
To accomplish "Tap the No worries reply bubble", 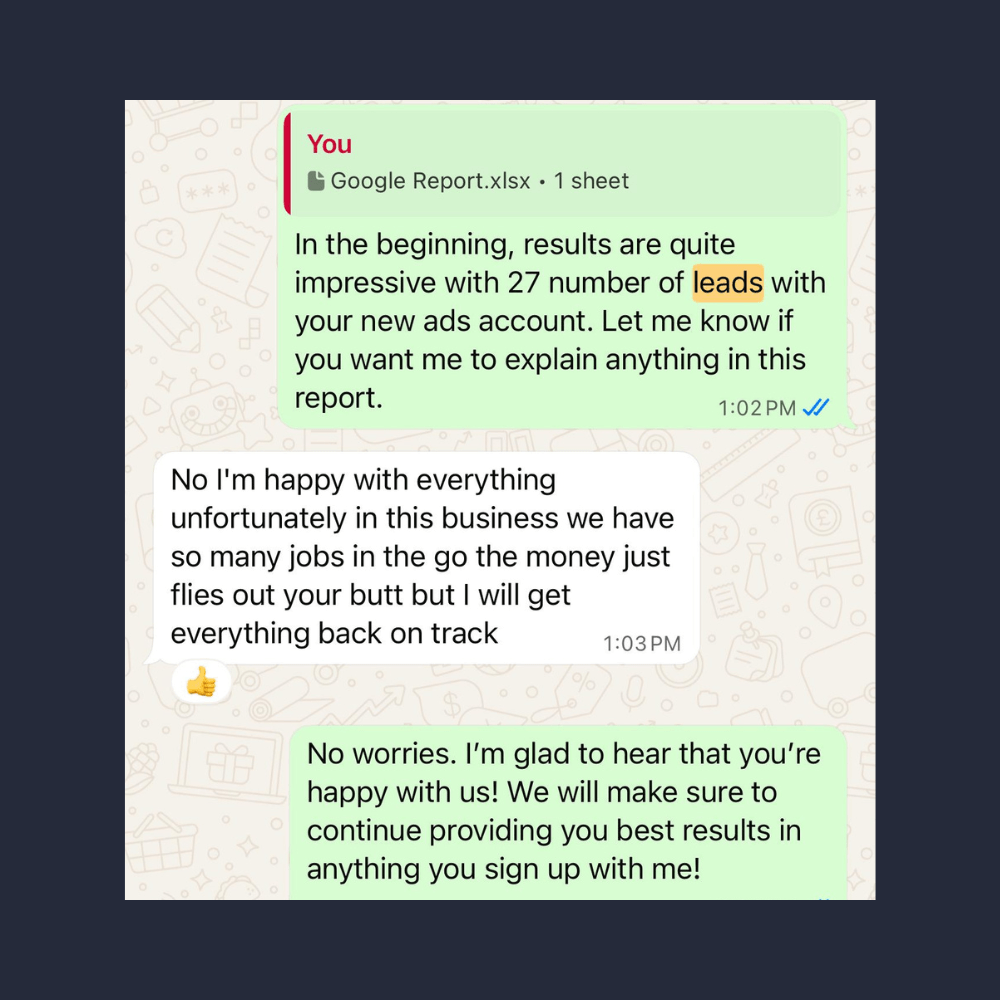I will click(x=568, y=813).
